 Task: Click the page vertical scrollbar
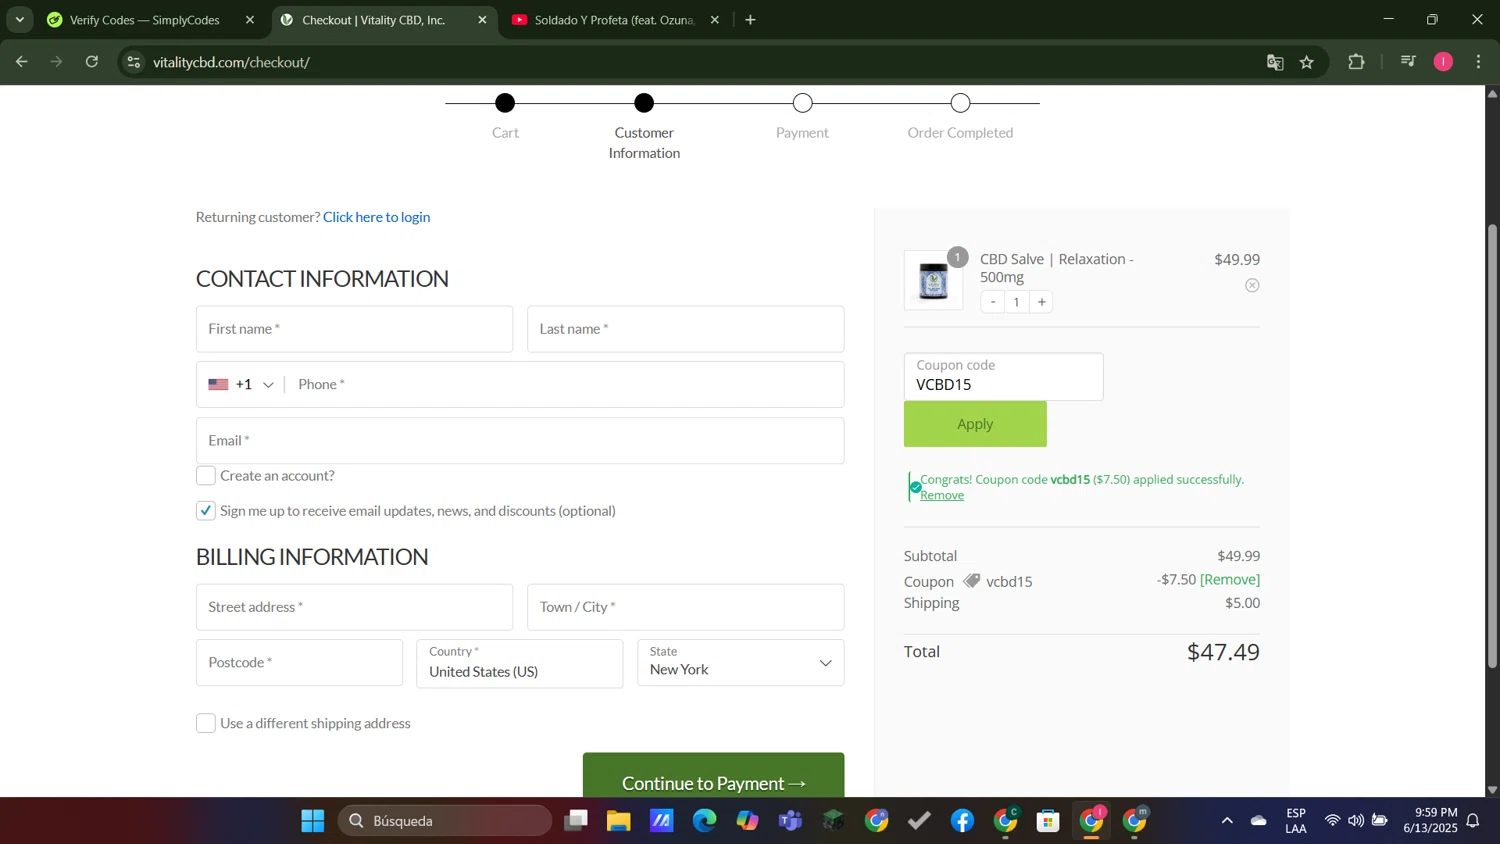coord(1492,445)
